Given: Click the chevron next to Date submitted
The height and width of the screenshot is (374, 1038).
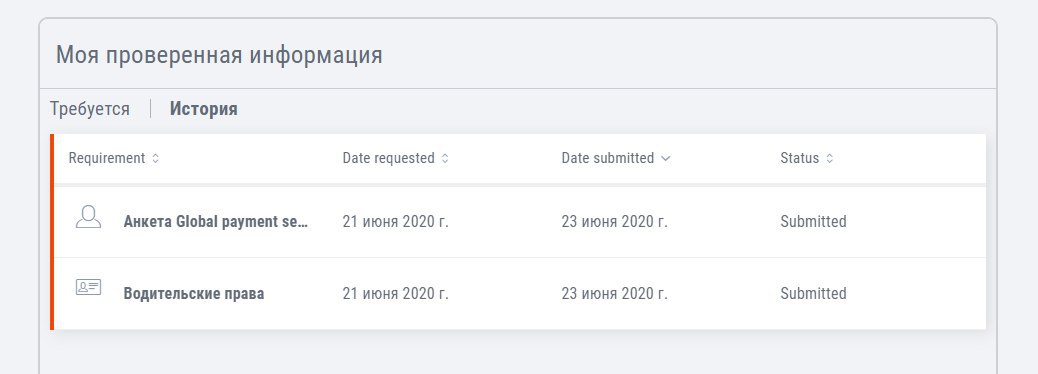Looking at the screenshot, I should click(665, 159).
